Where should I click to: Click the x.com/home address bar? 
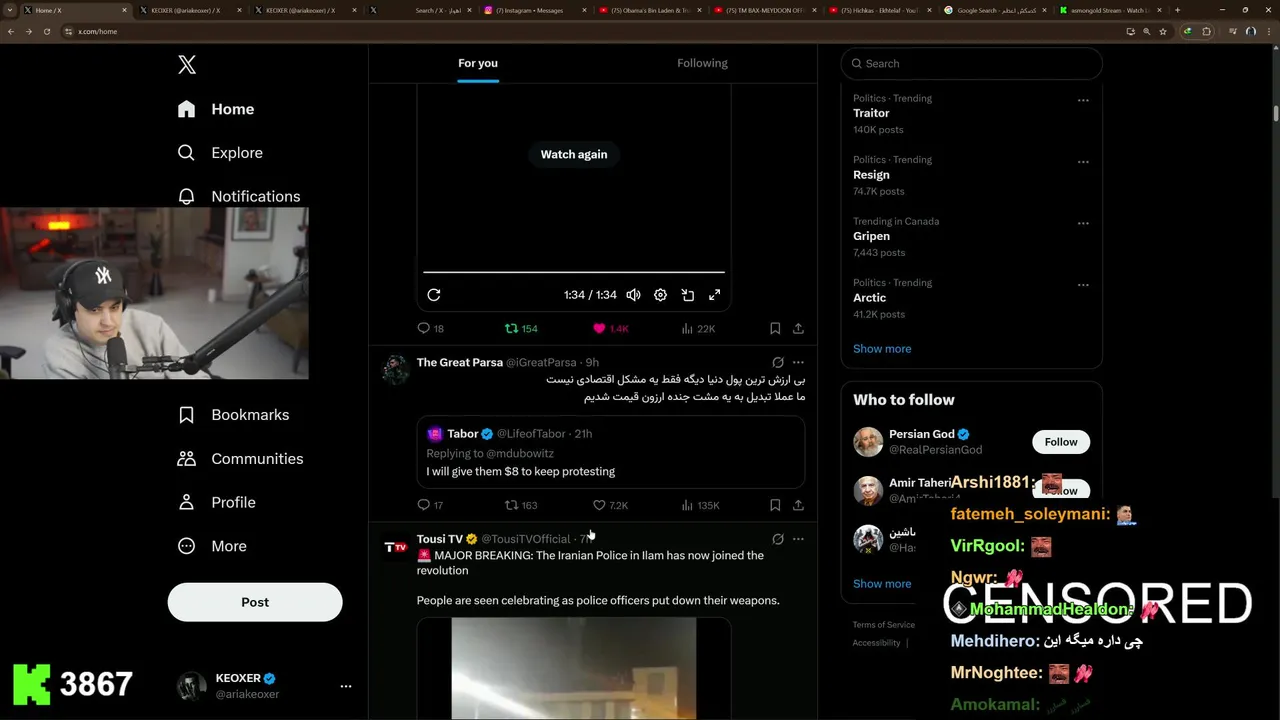pos(590,31)
